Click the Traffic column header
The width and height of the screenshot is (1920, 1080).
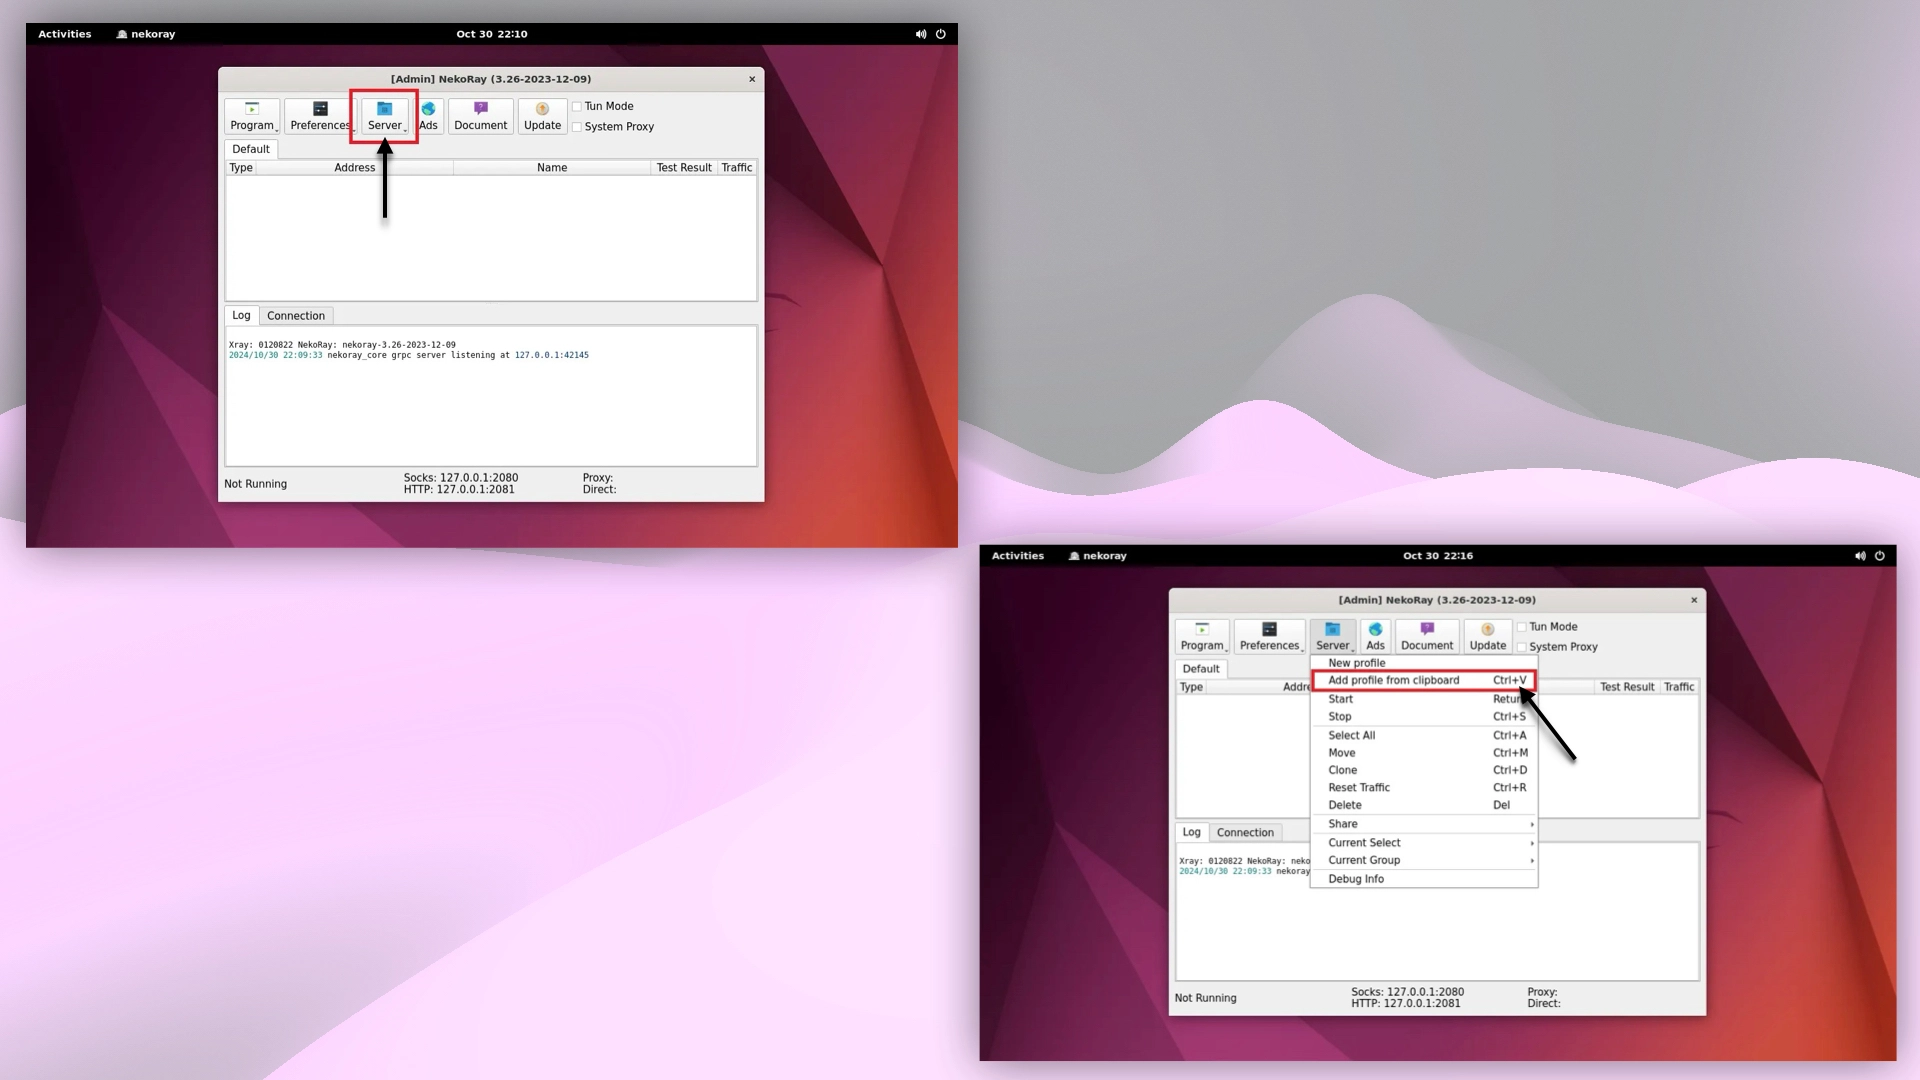[736, 167]
